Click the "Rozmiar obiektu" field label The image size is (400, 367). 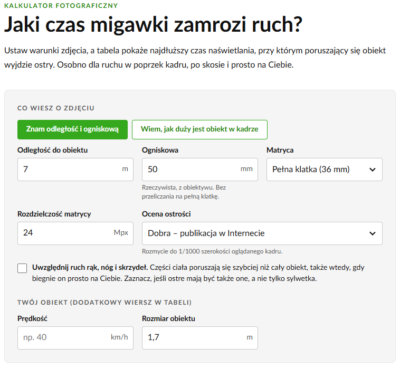pyautogui.click(x=169, y=318)
